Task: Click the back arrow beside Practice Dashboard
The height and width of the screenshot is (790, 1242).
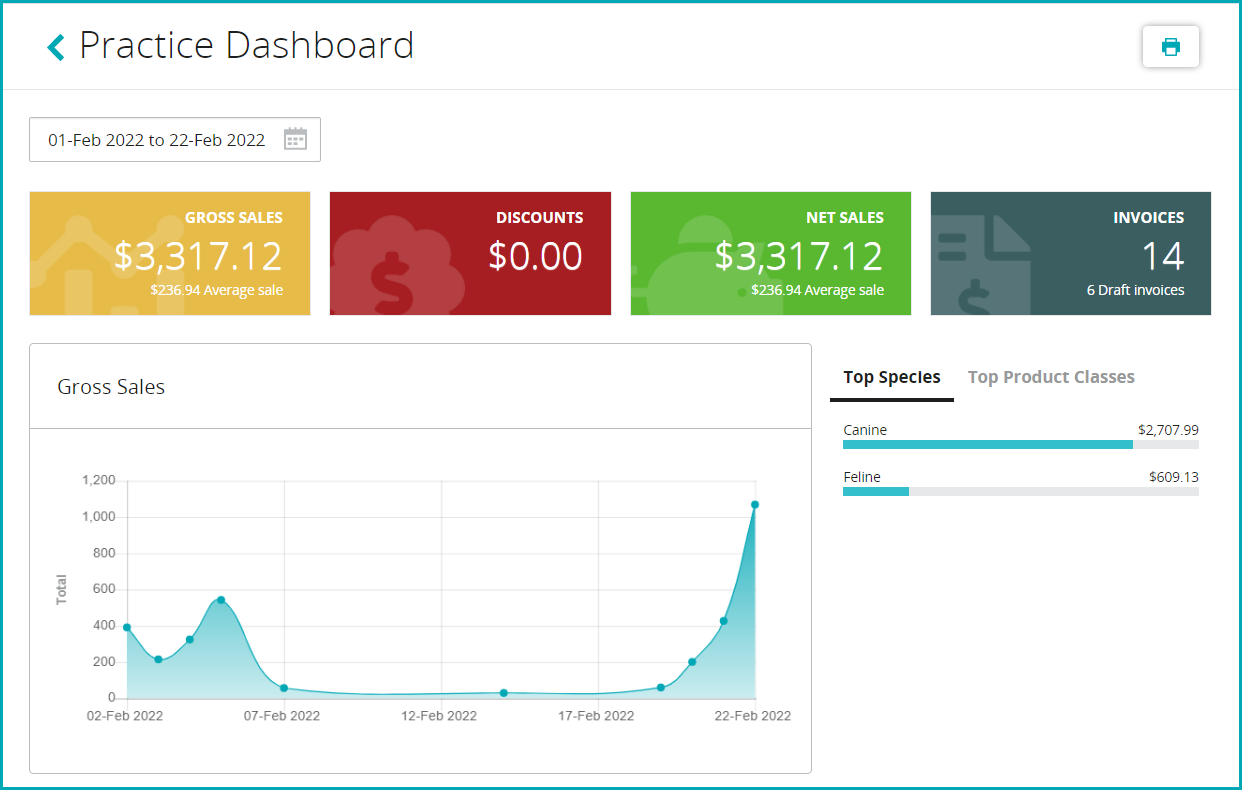Action: (x=56, y=47)
